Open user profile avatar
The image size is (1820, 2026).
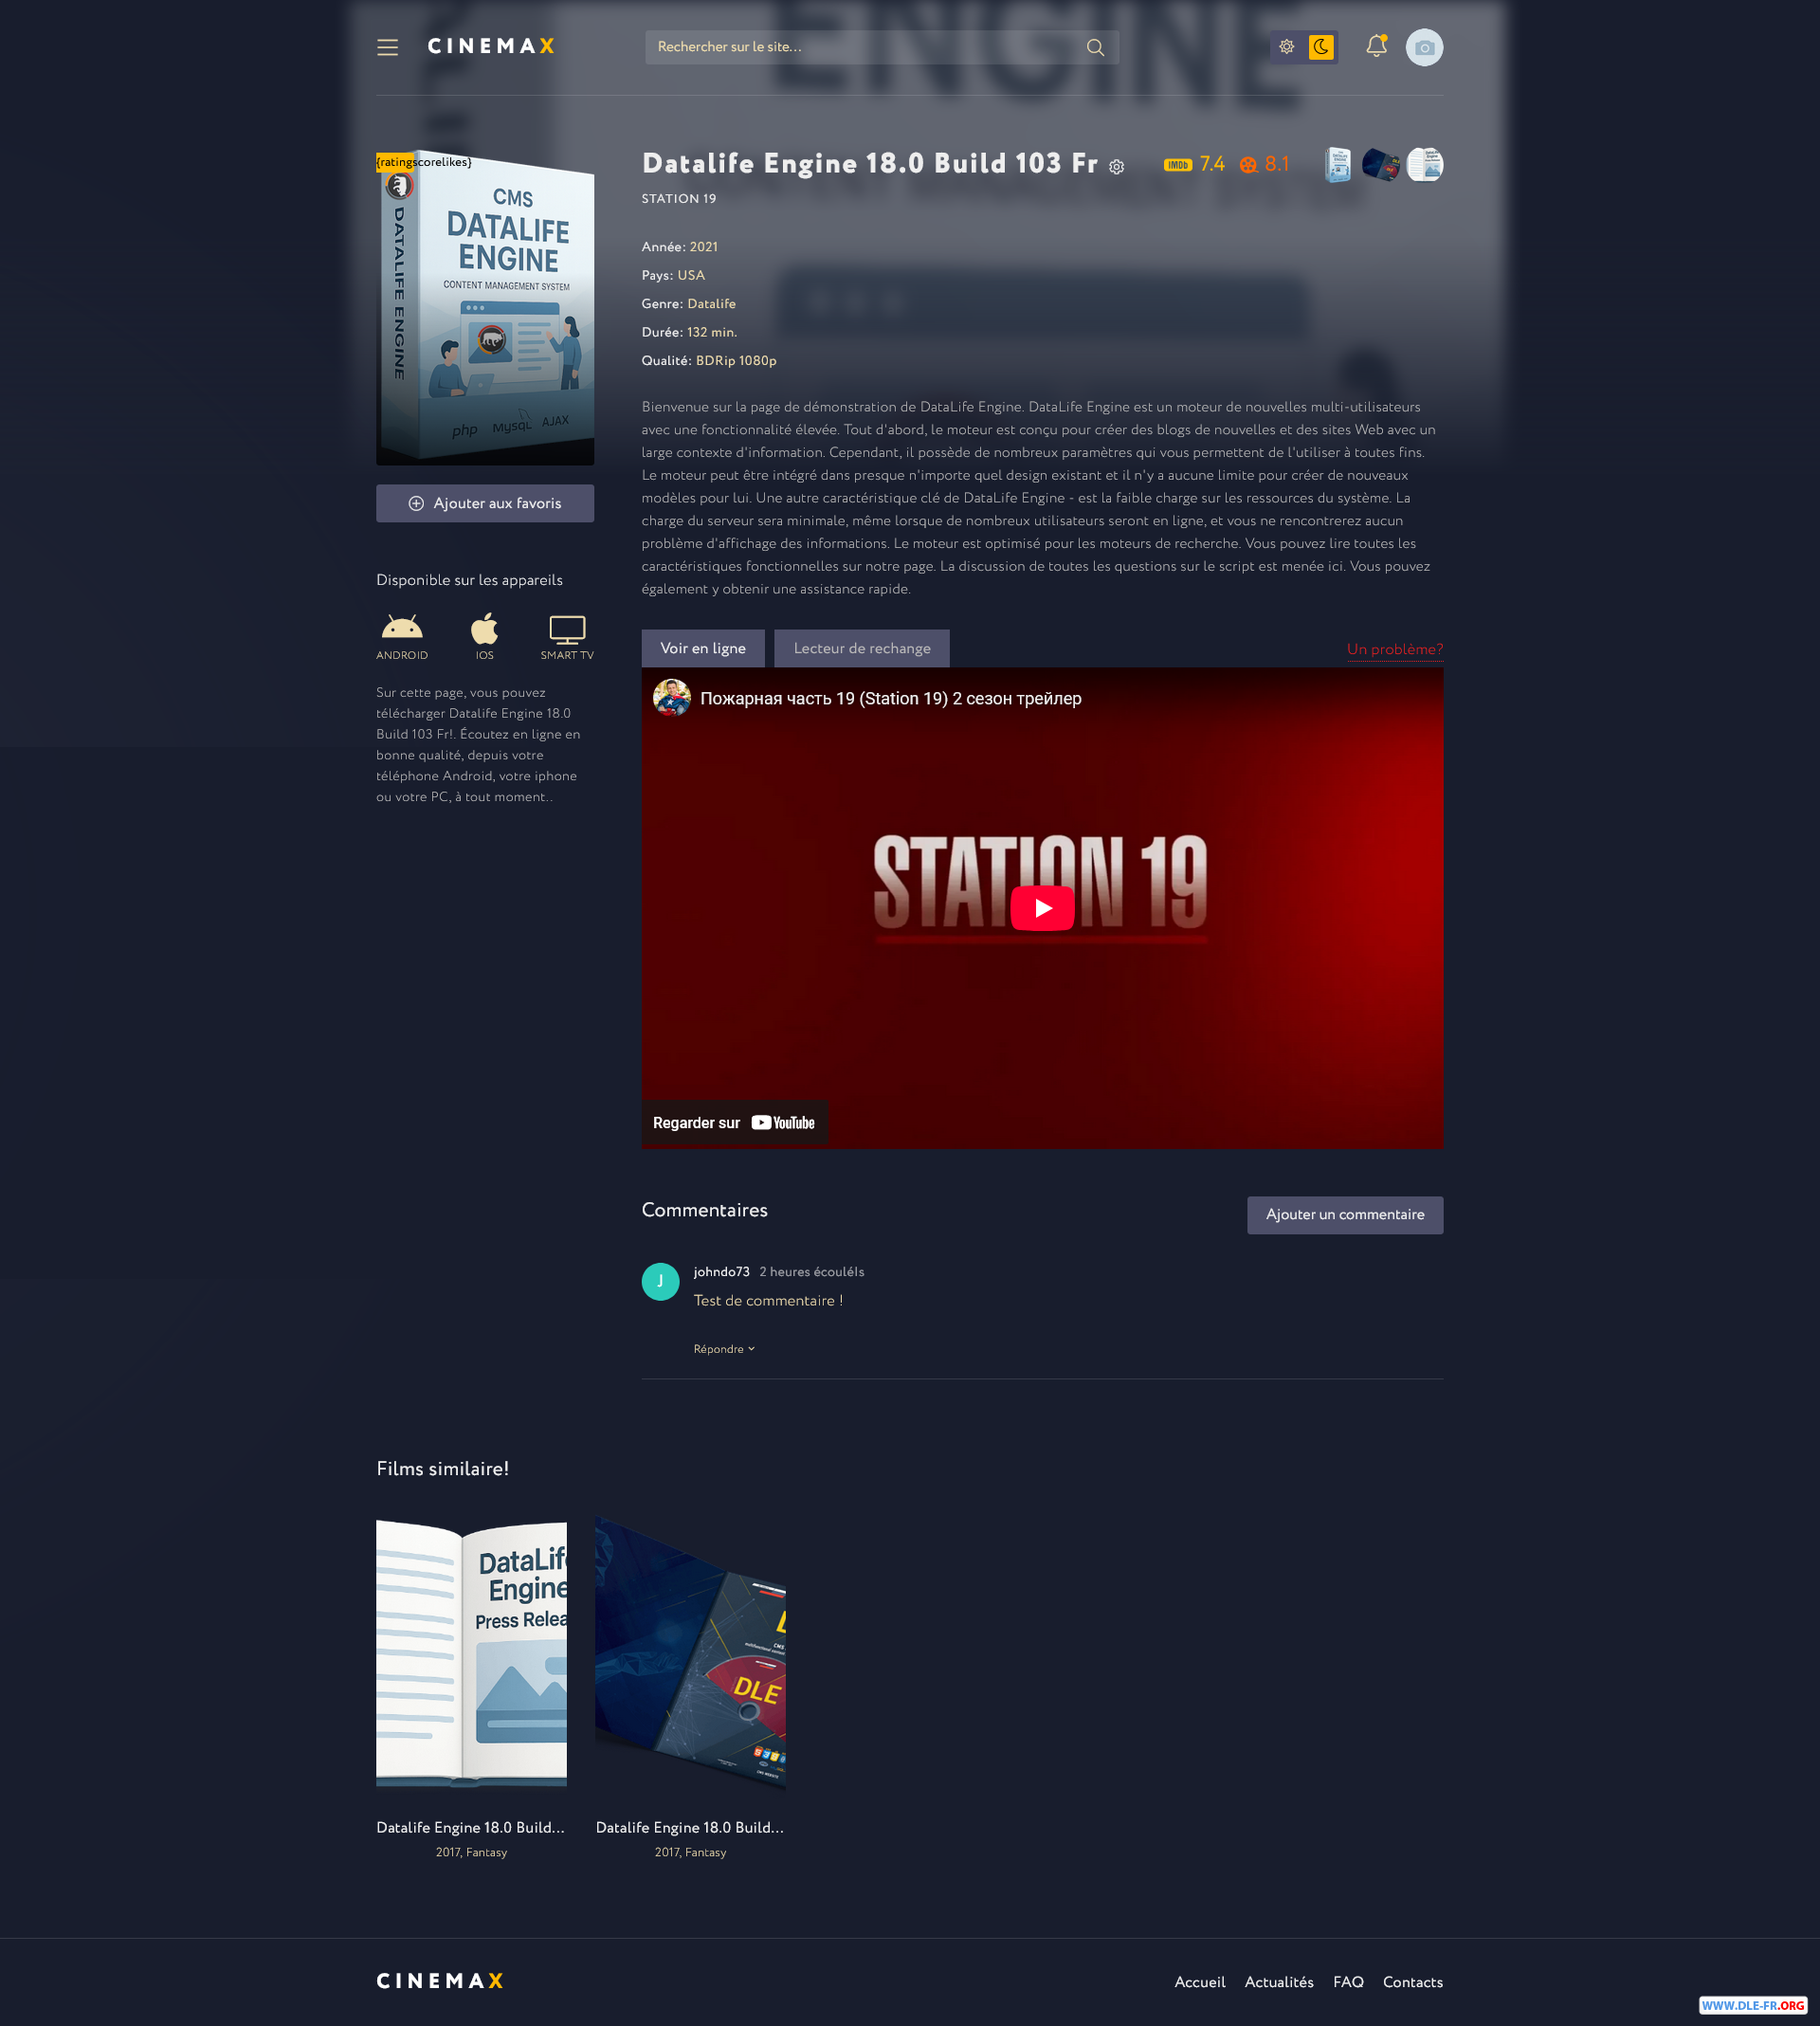tap(1424, 47)
